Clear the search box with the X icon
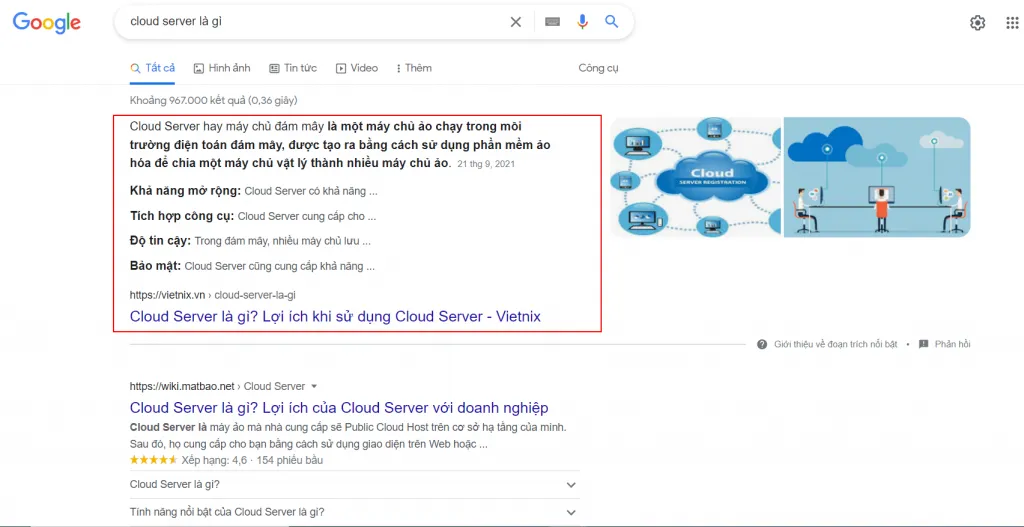The image size is (1024, 527). pos(516,22)
